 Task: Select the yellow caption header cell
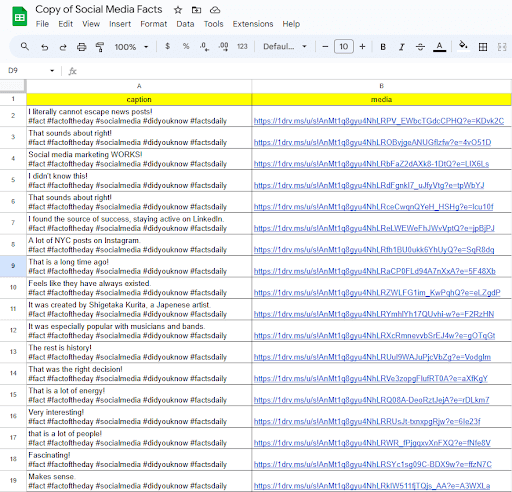pyautogui.click(x=139, y=99)
